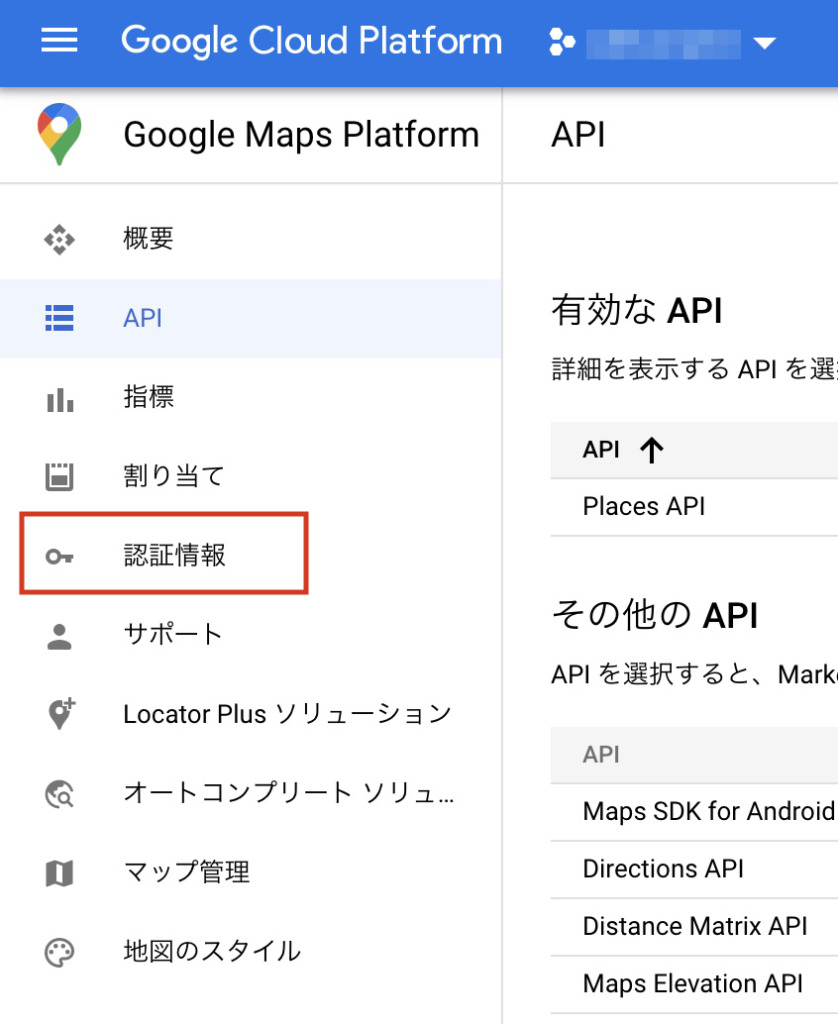Click the Google Cloud Platform title
This screenshot has width=838, height=1024.
coord(312,41)
